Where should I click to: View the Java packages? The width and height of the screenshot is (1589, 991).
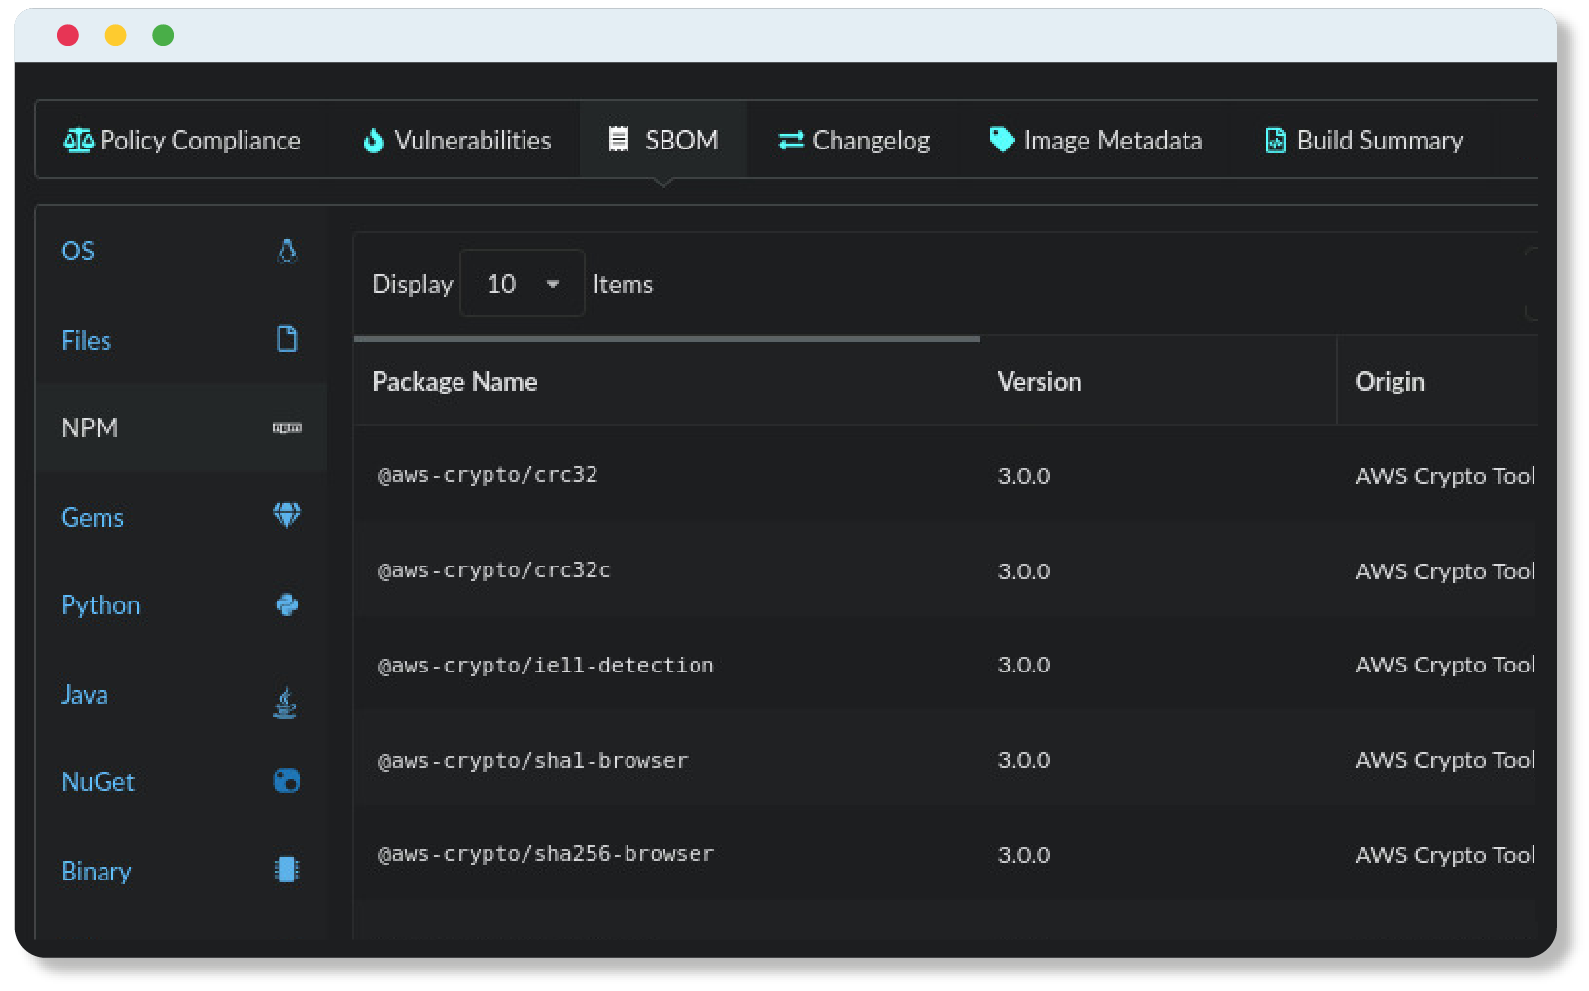tap(181, 694)
